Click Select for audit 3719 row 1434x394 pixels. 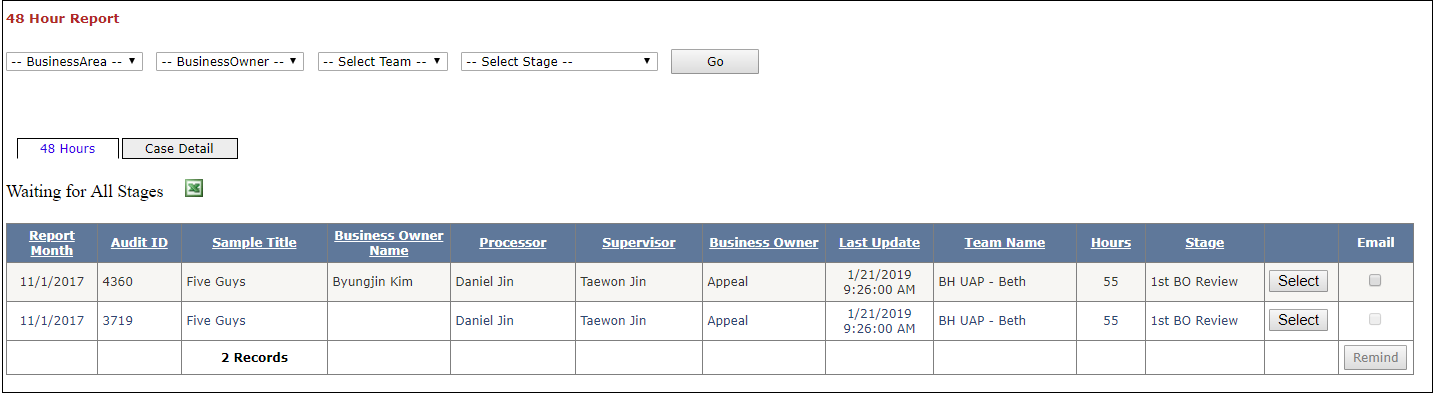1298,320
